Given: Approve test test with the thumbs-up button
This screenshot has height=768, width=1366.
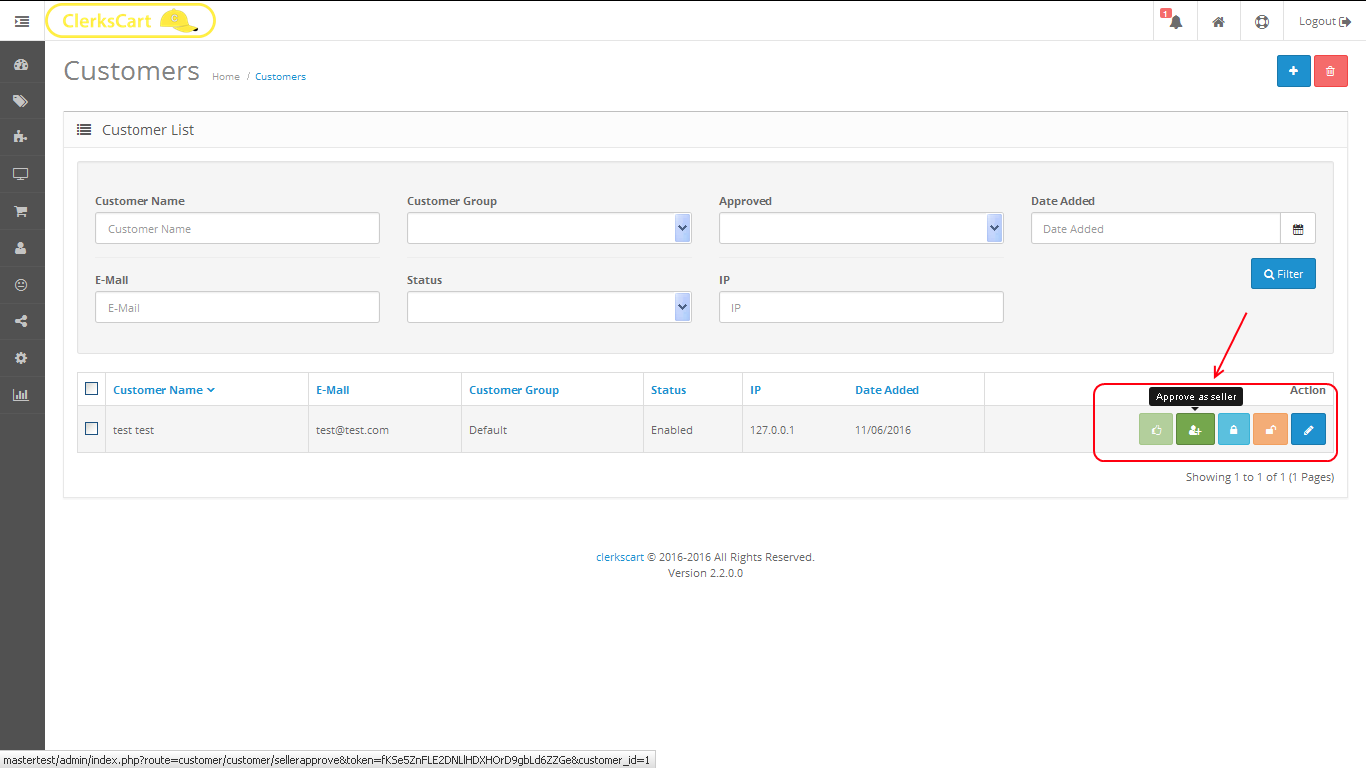Looking at the screenshot, I should pos(1156,430).
